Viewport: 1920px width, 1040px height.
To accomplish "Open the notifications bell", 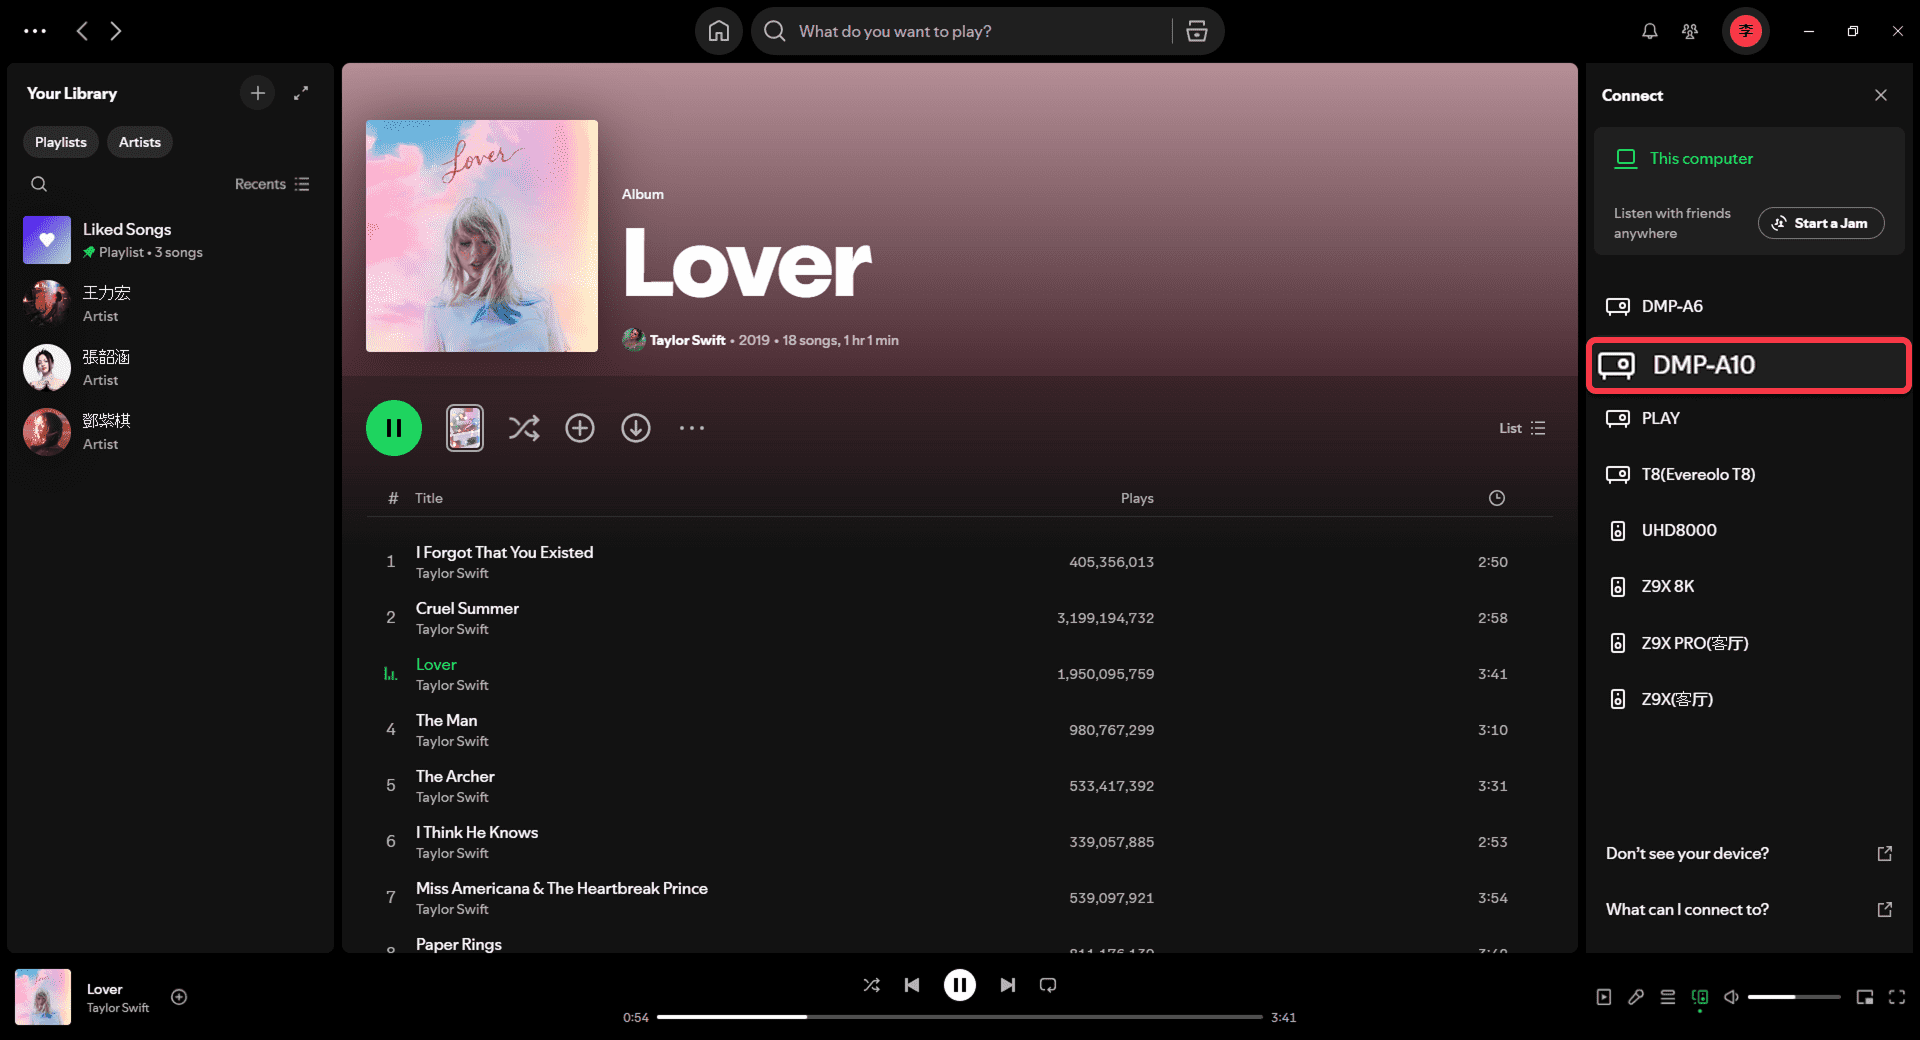I will coord(1649,31).
